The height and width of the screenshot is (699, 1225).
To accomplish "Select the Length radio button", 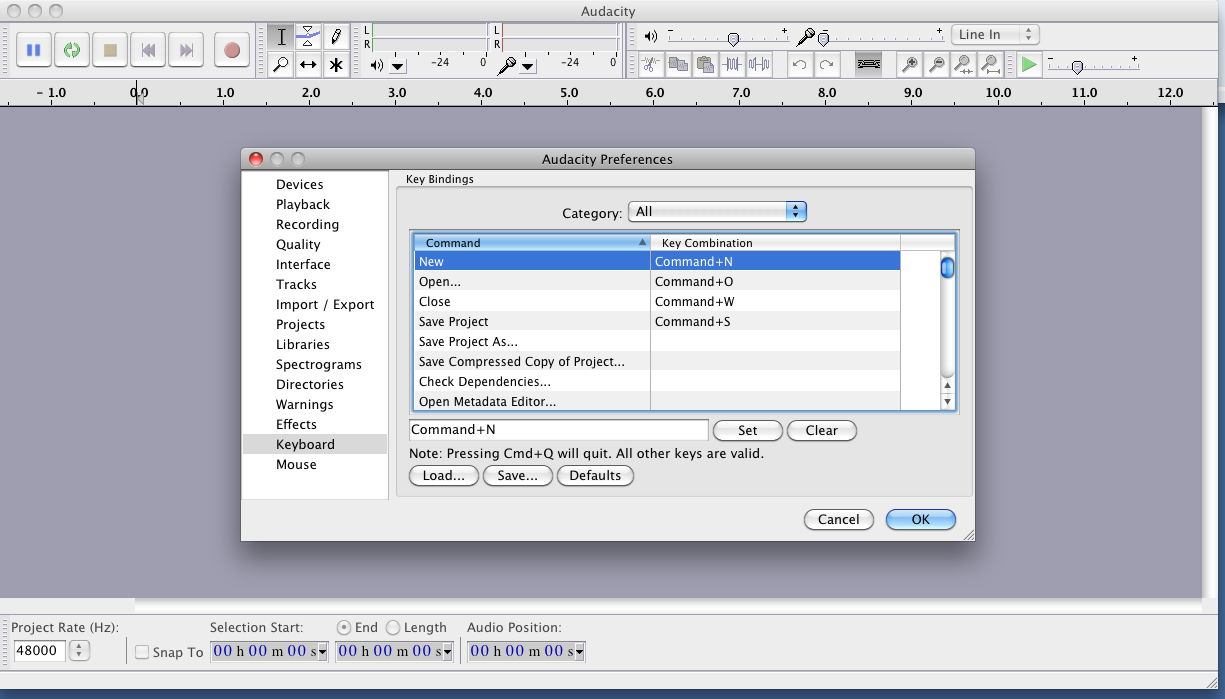I will [393, 627].
